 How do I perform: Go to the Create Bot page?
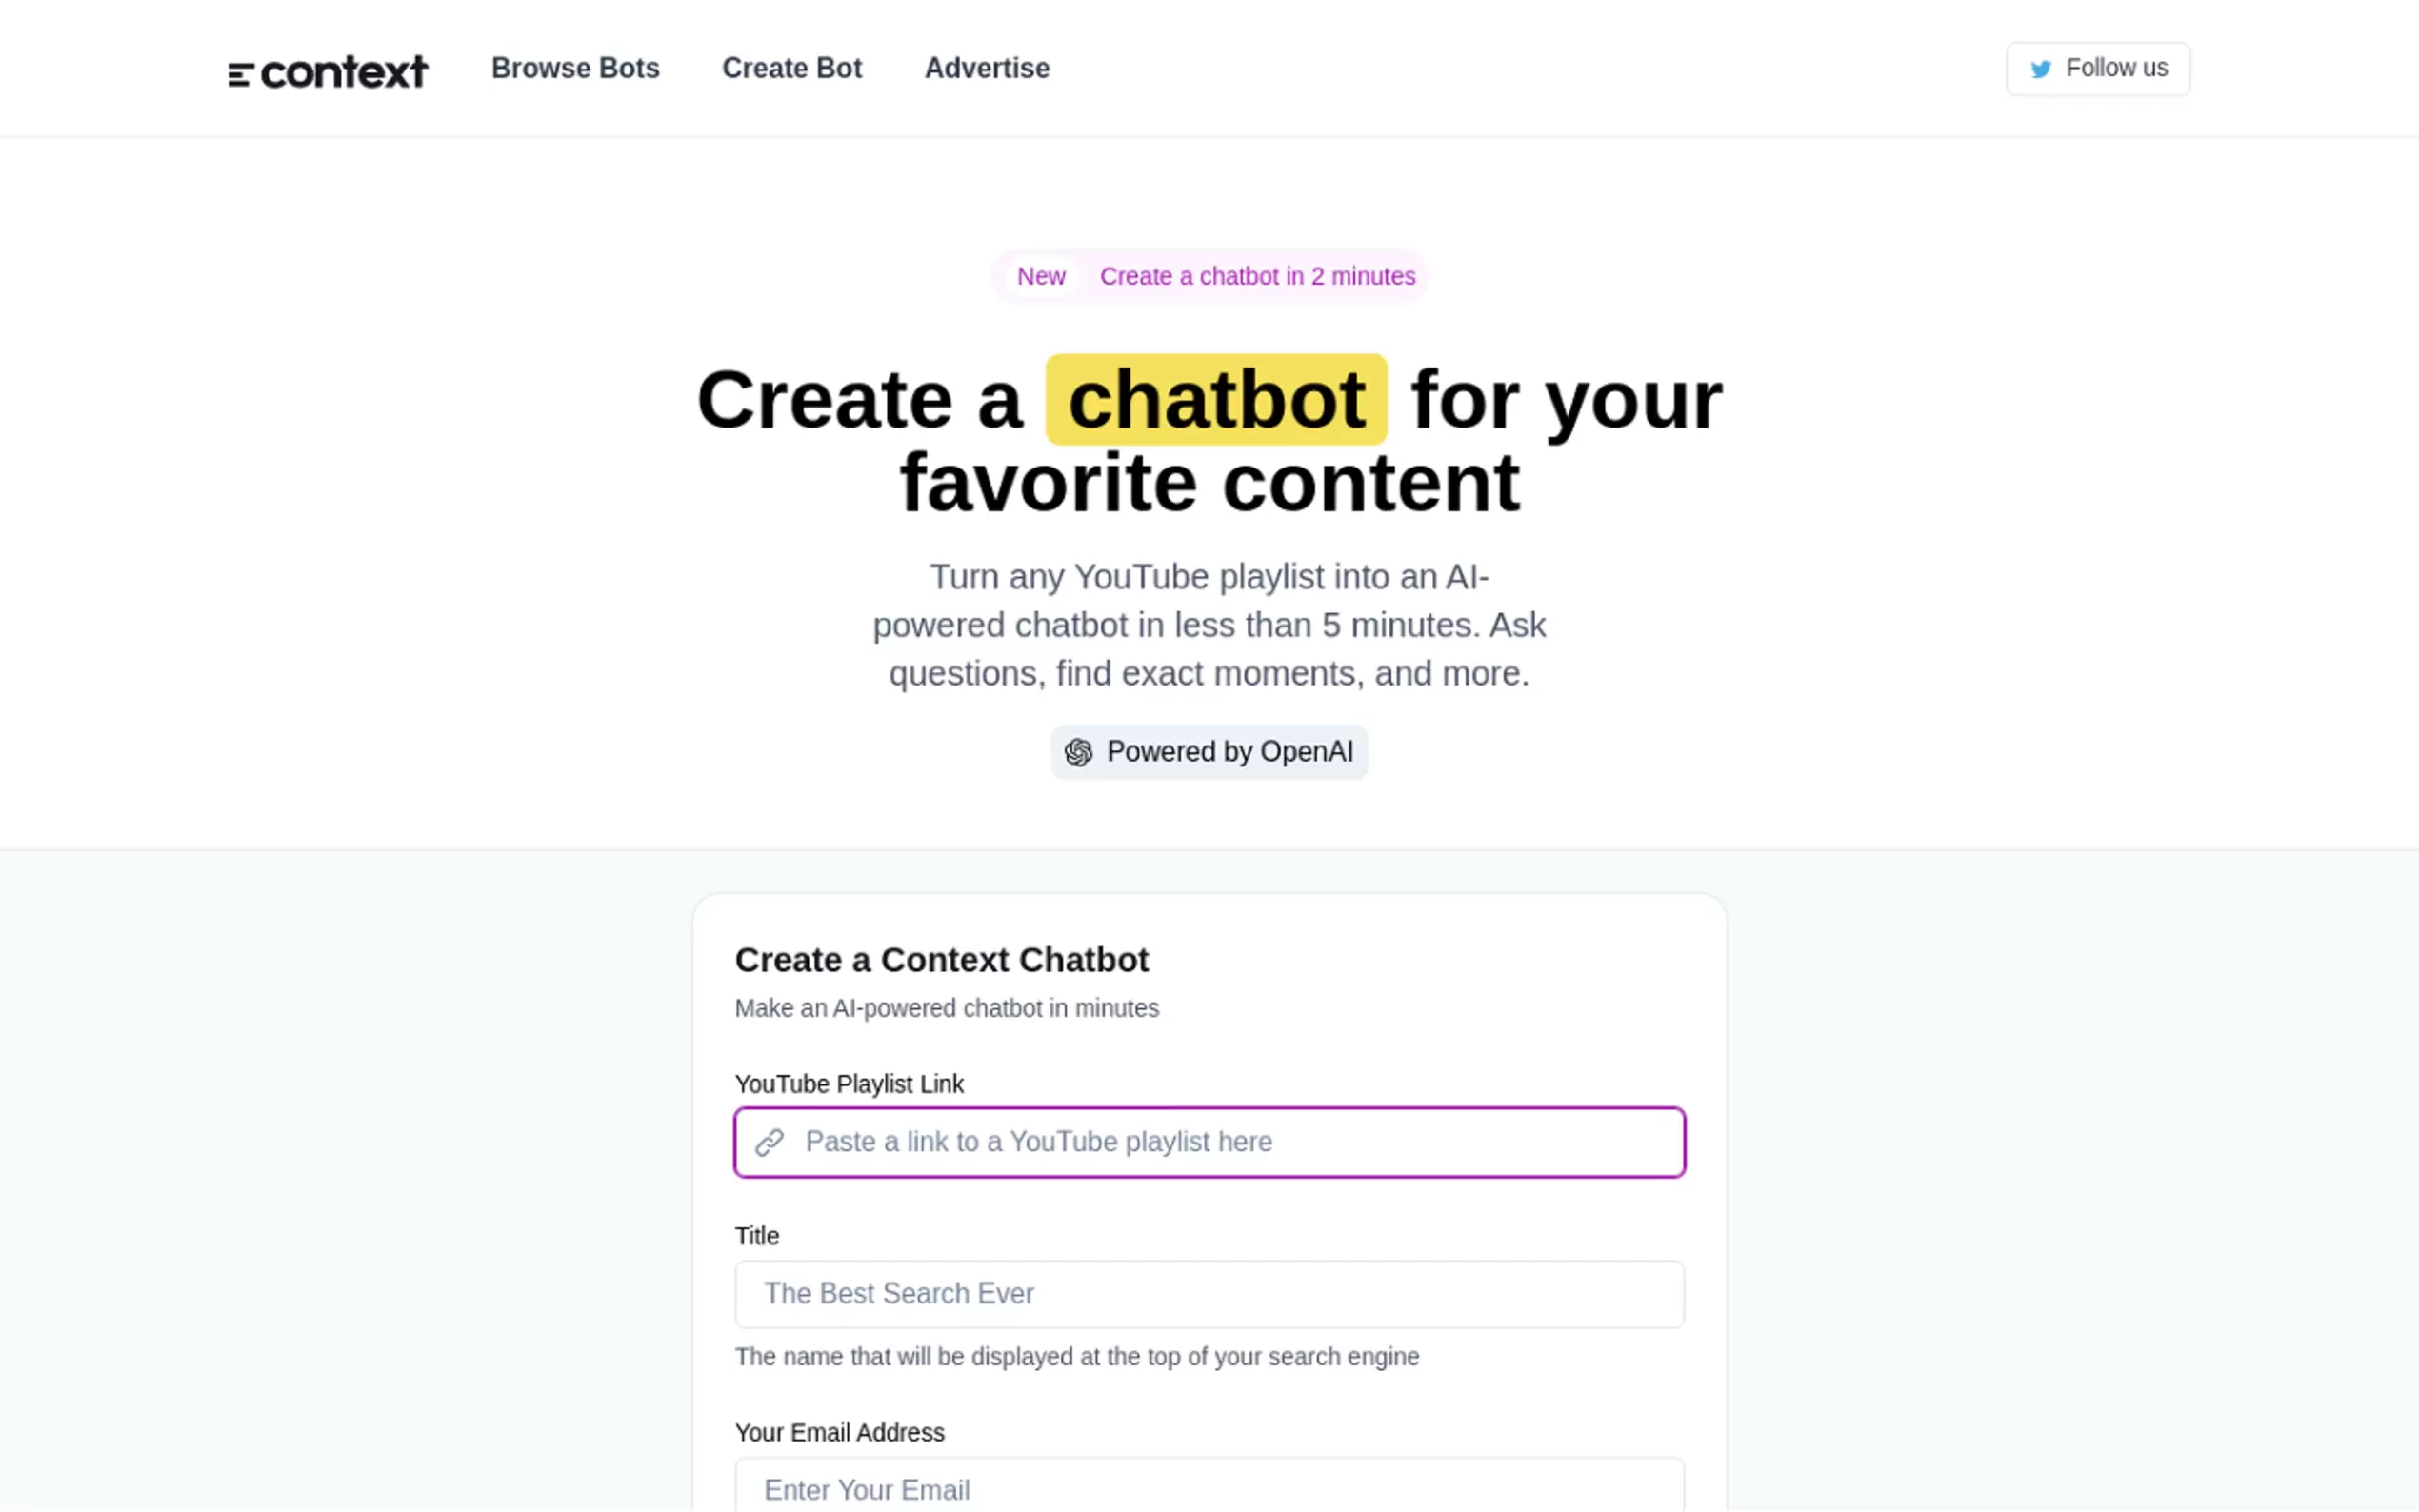791,68
